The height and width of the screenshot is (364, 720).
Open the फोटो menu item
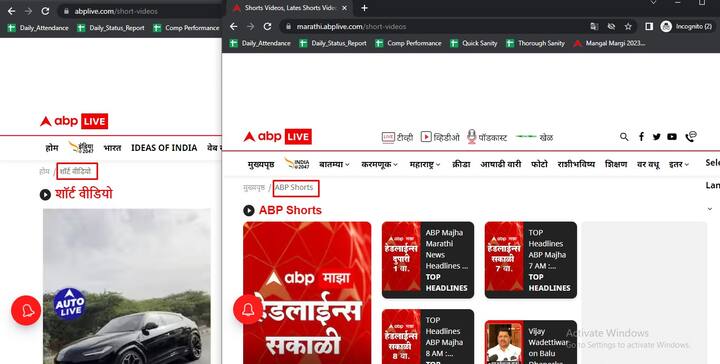[539, 164]
